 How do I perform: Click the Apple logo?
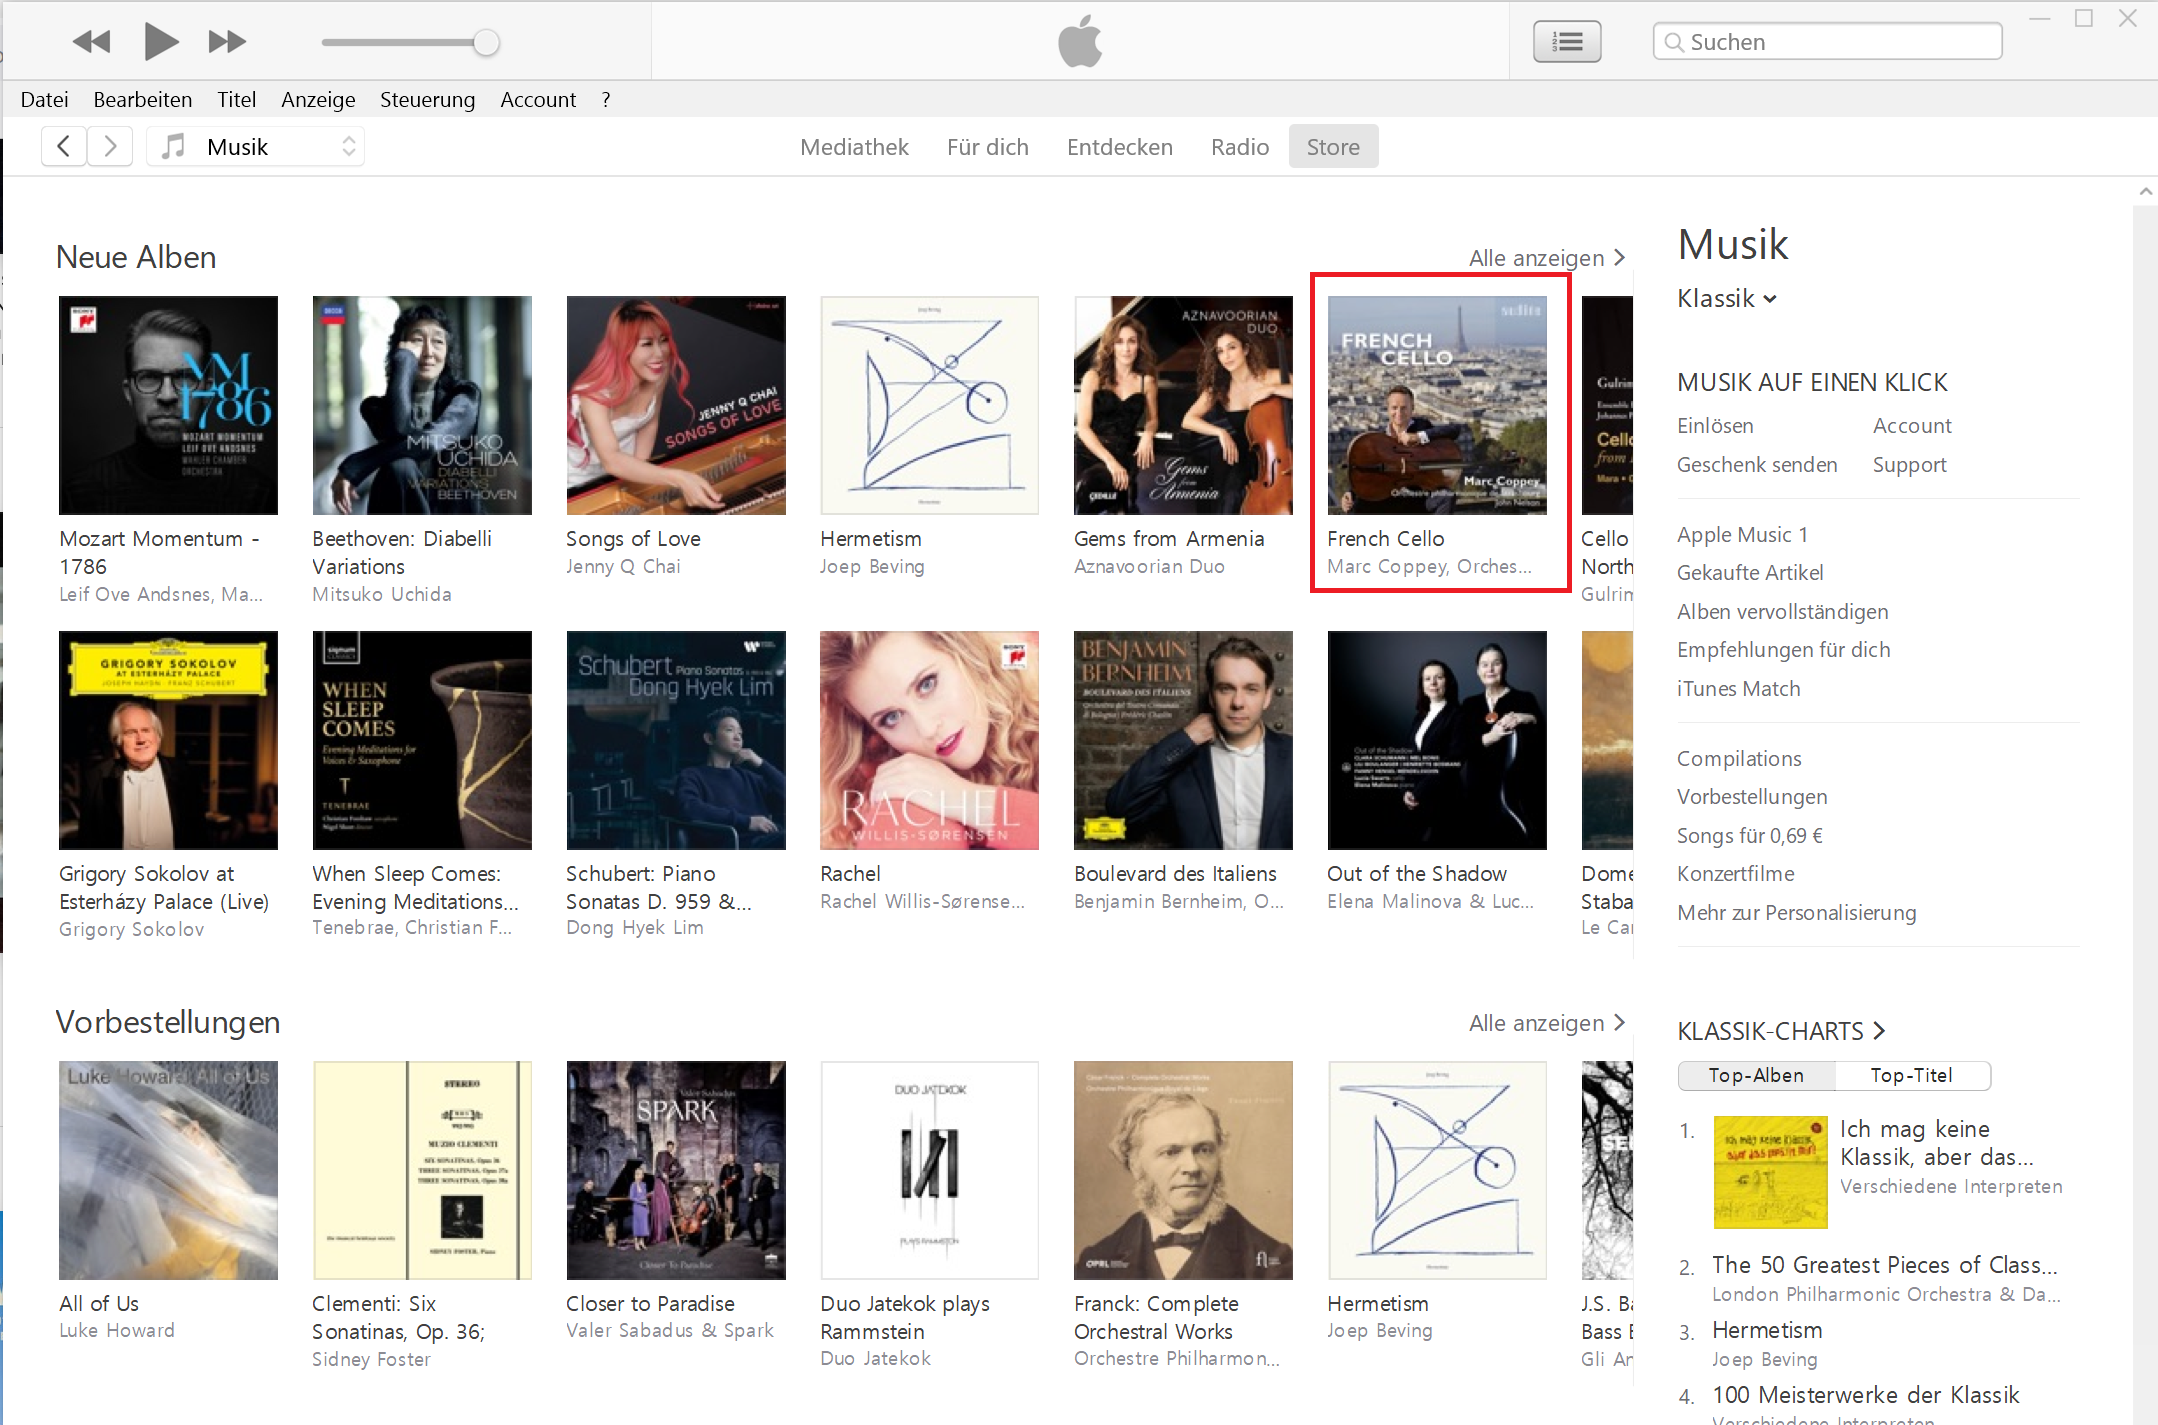pos(1080,42)
